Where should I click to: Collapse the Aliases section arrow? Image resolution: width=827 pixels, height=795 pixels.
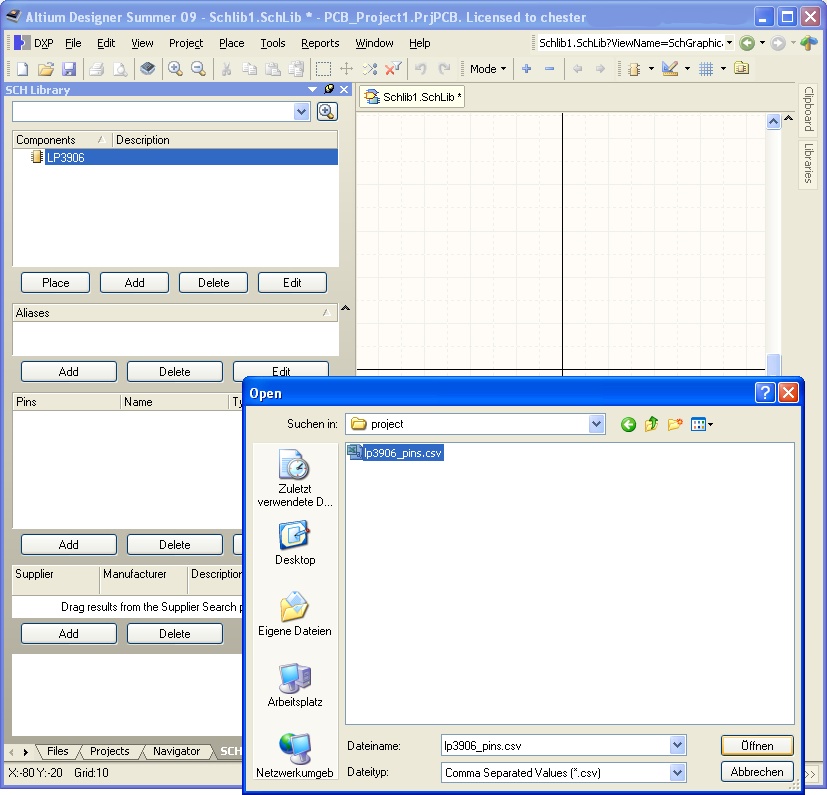click(345, 308)
